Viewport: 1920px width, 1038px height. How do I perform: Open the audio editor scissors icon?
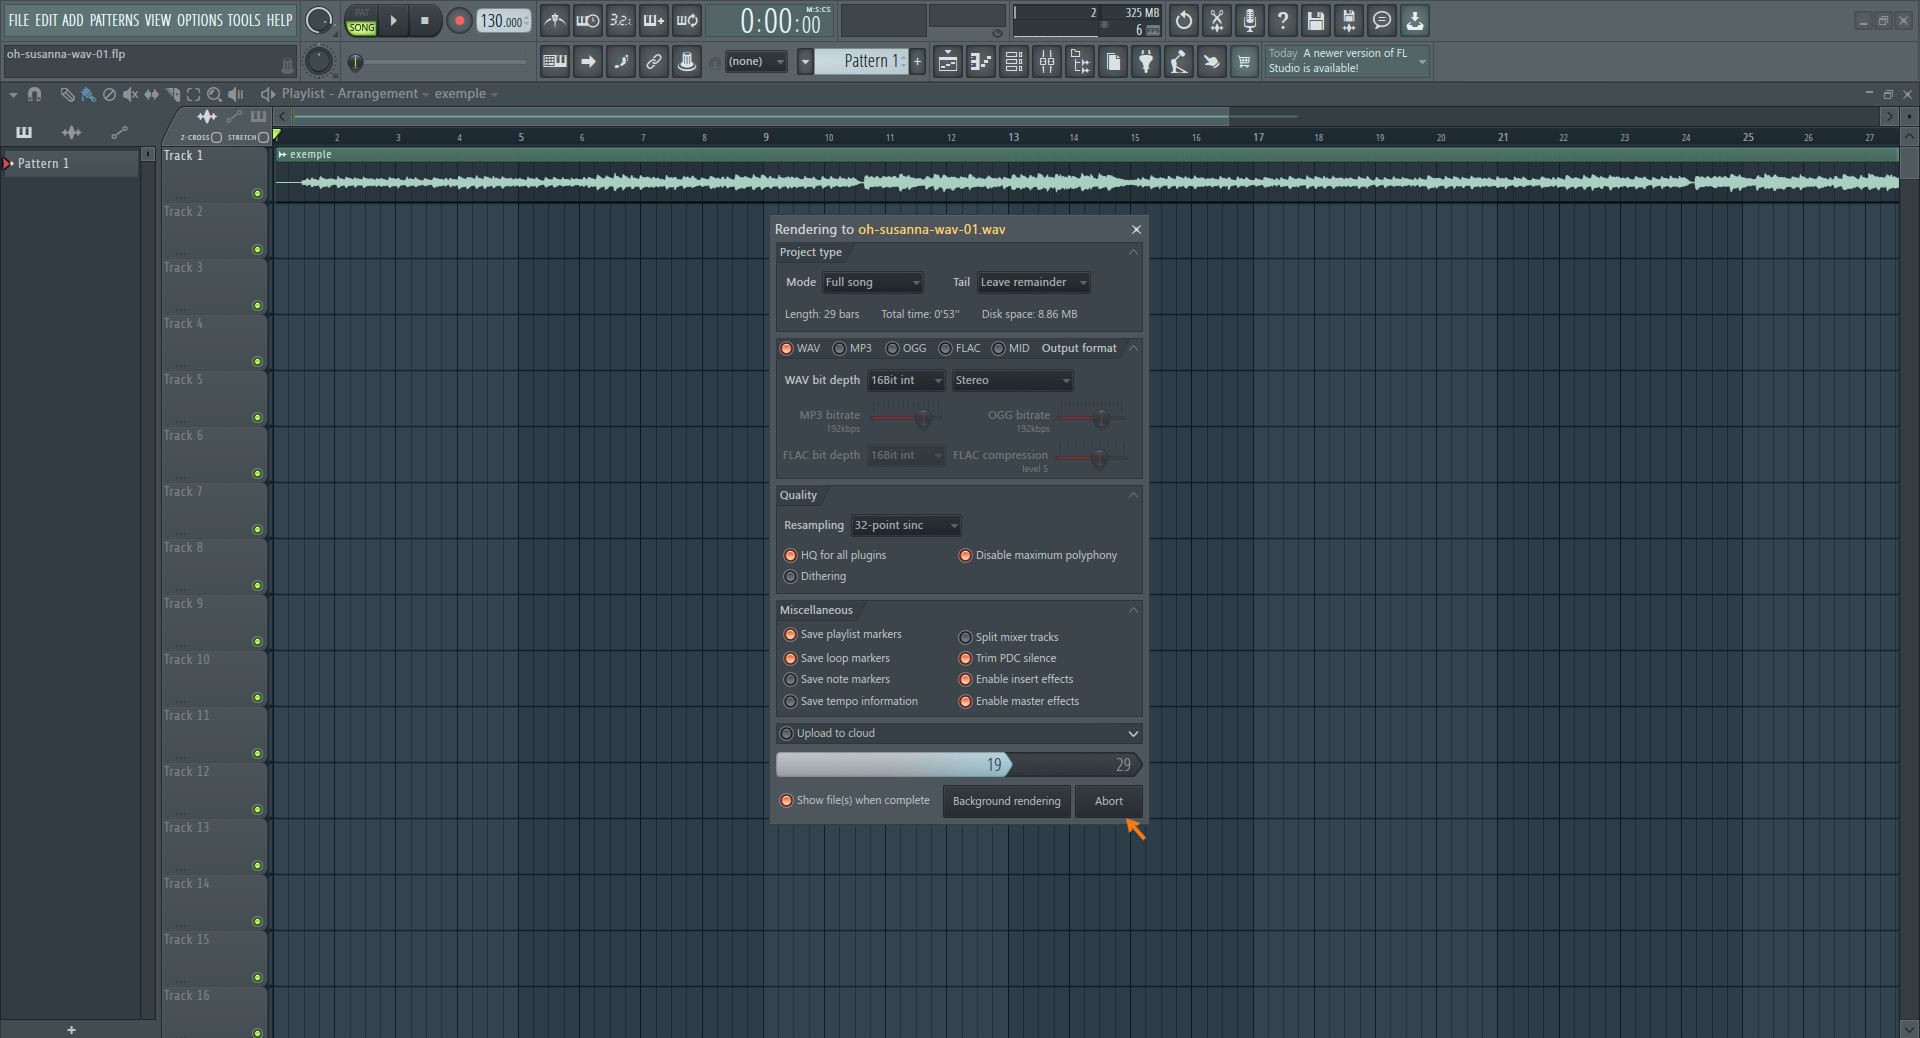click(1217, 20)
